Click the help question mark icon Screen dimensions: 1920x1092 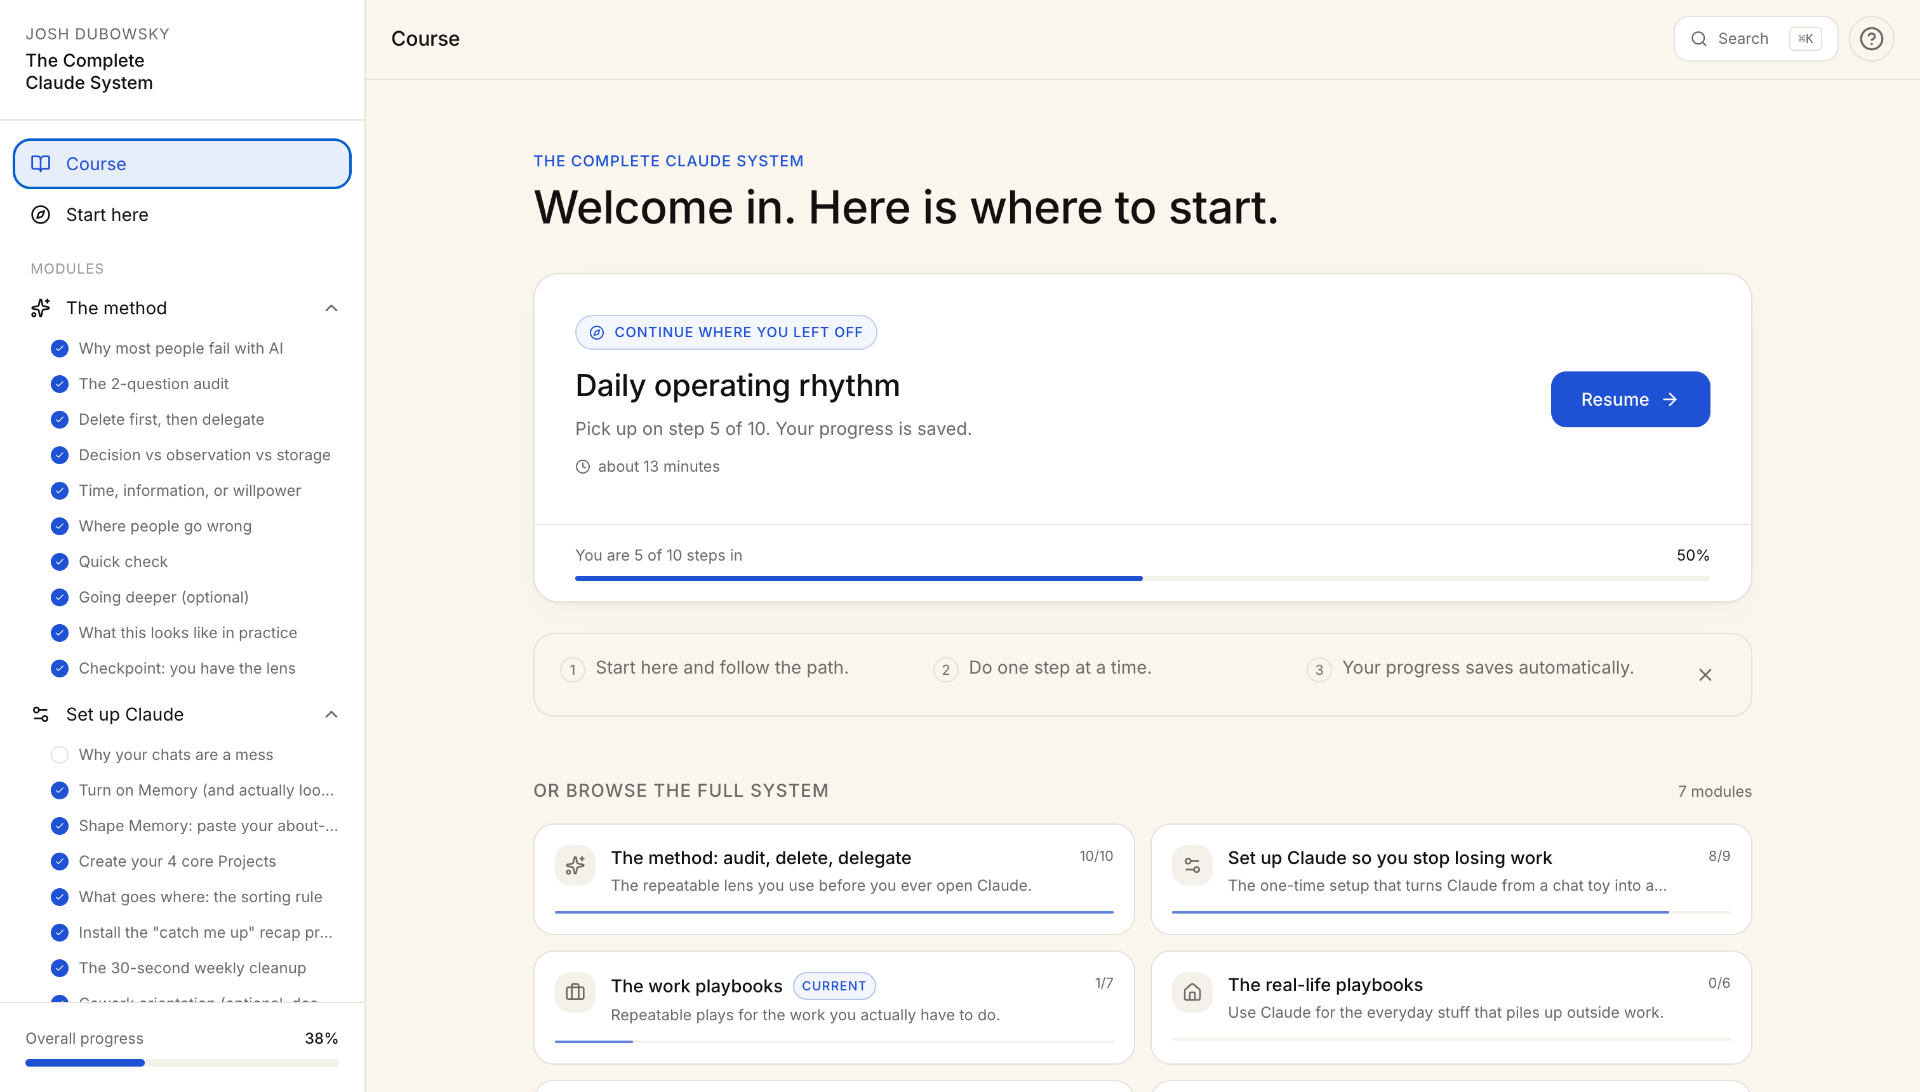click(1871, 39)
